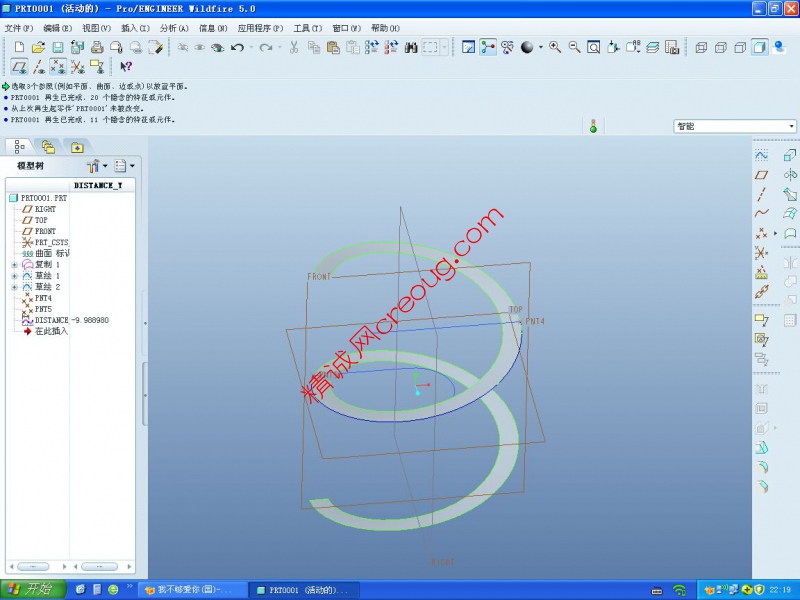The width and height of the screenshot is (800, 600).
Task: Toggle the spin center display
Action: coord(488,47)
